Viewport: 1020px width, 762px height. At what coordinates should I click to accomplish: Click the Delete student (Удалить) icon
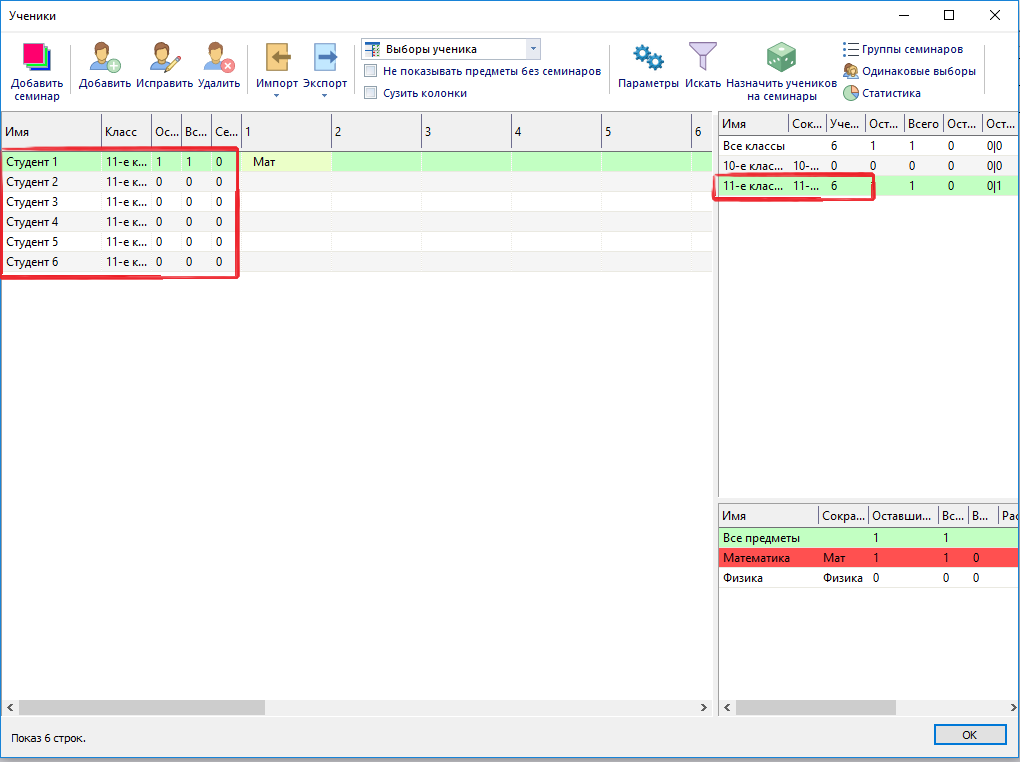219,58
